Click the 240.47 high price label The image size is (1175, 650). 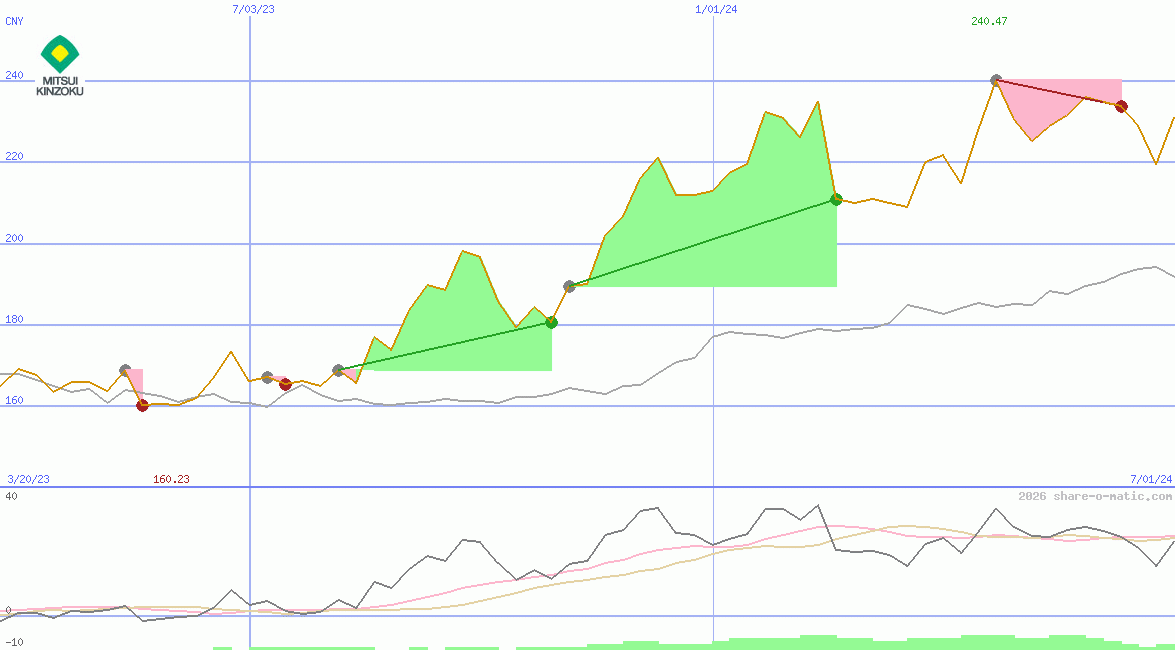click(x=988, y=20)
